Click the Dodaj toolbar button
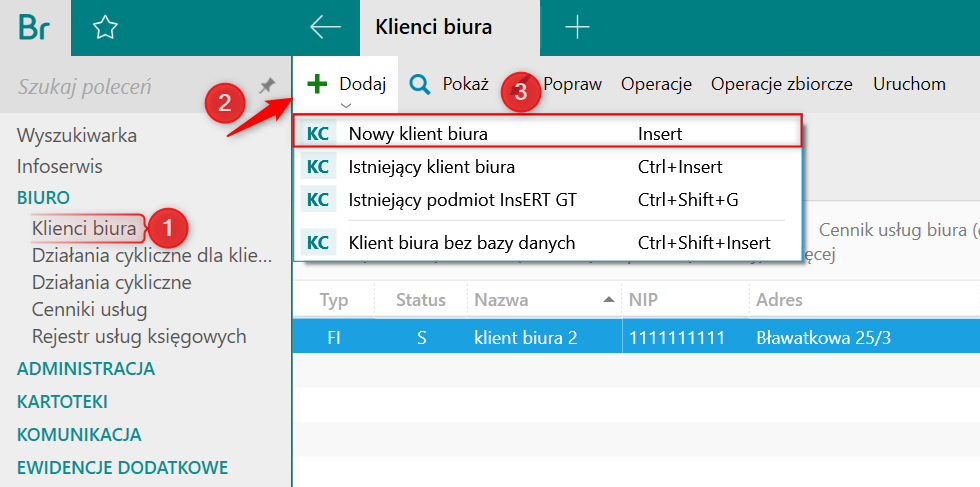This screenshot has width=980, height=487. coord(346,85)
